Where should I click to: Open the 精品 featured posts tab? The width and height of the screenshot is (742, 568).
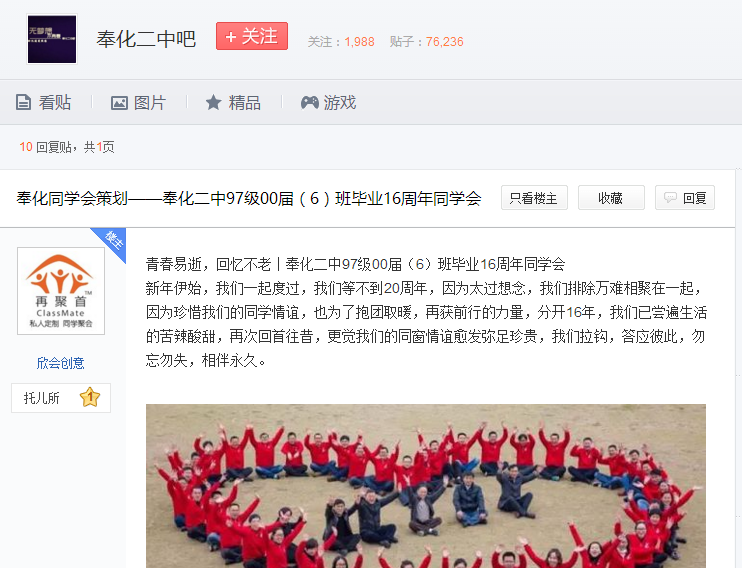[233, 102]
